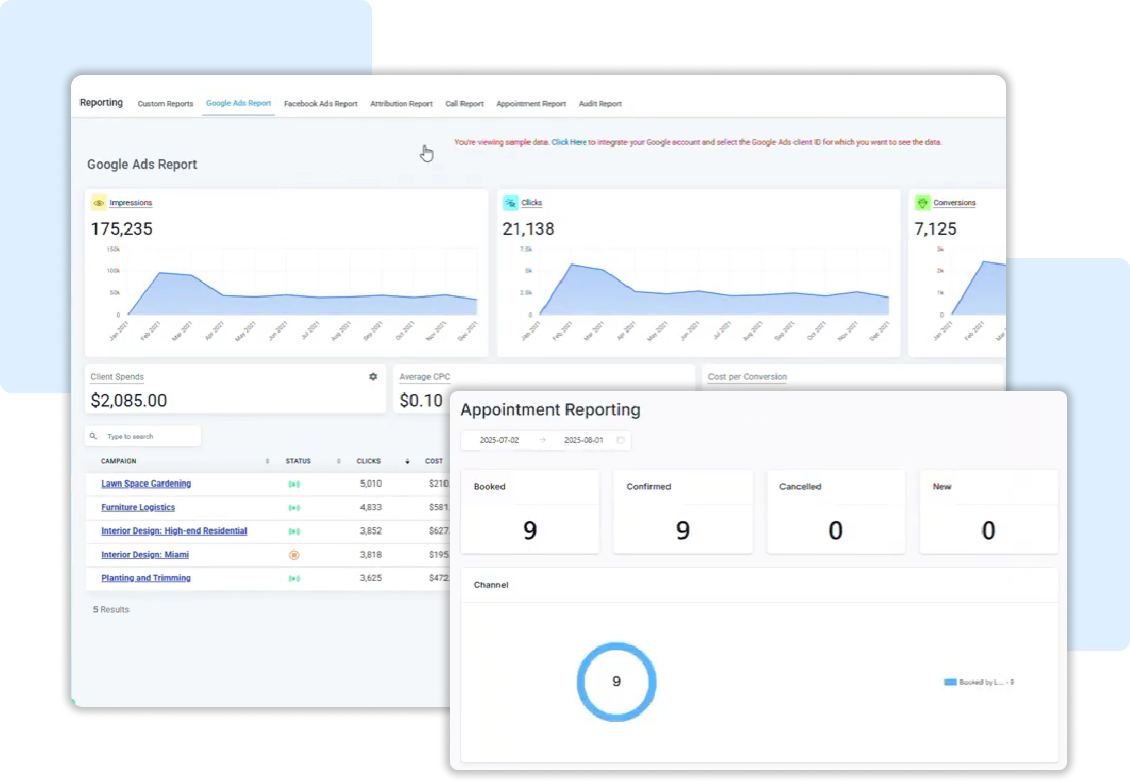The image size is (1130, 784).
Task: Open the Call Report tab
Action: tap(464, 104)
